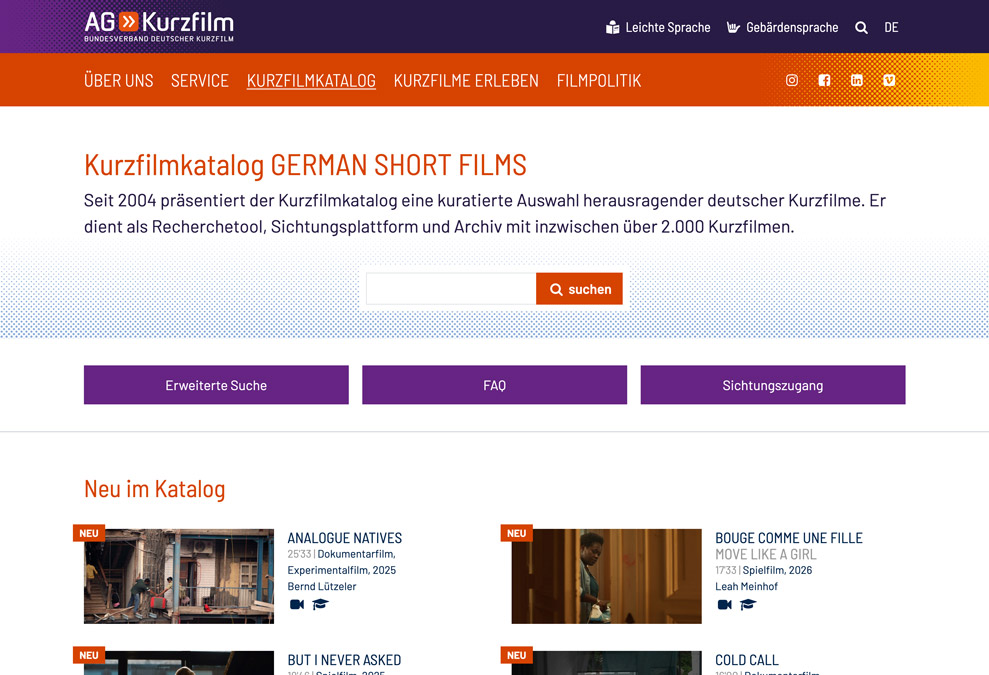Image resolution: width=989 pixels, height=675 pixels.
Task: Open the Facebook social icon
Action: click(824, 80)
